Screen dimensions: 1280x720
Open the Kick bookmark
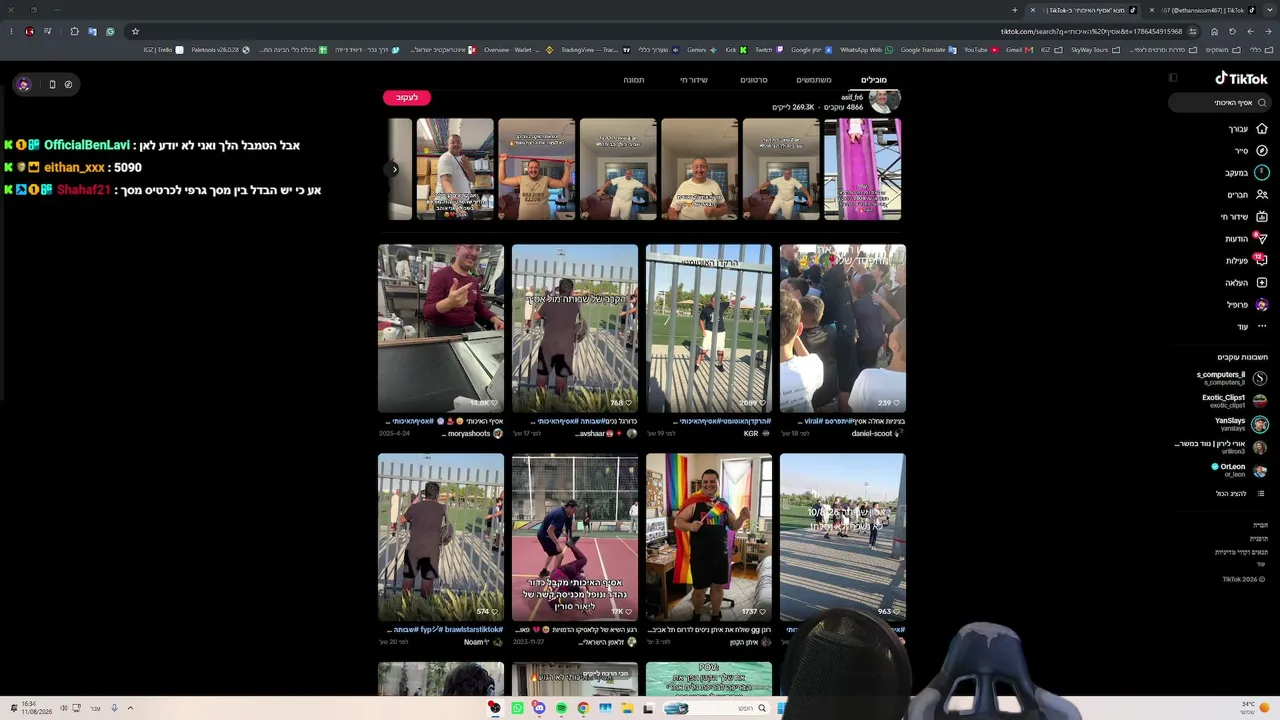click(x=735, y=49)
